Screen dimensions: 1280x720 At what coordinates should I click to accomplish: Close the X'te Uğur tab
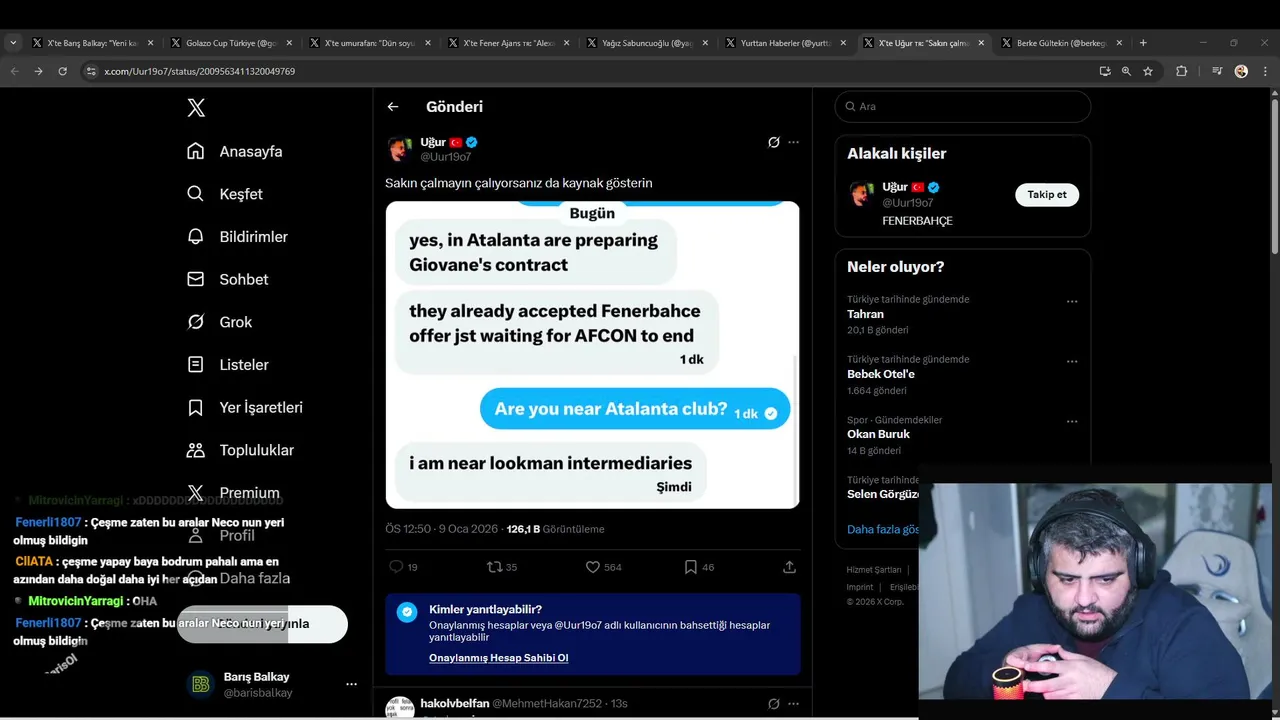tap(981, 43)
